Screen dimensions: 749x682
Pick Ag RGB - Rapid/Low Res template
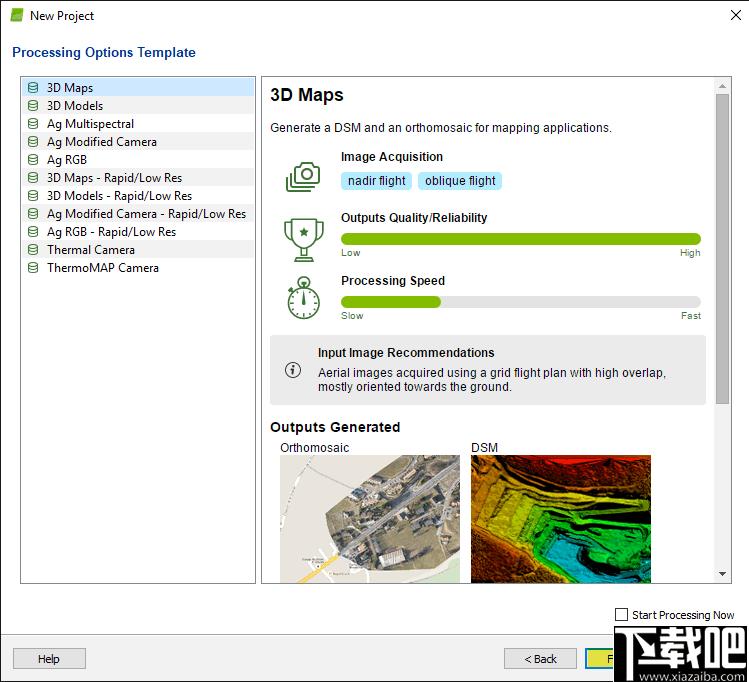[x=138, y=232]
